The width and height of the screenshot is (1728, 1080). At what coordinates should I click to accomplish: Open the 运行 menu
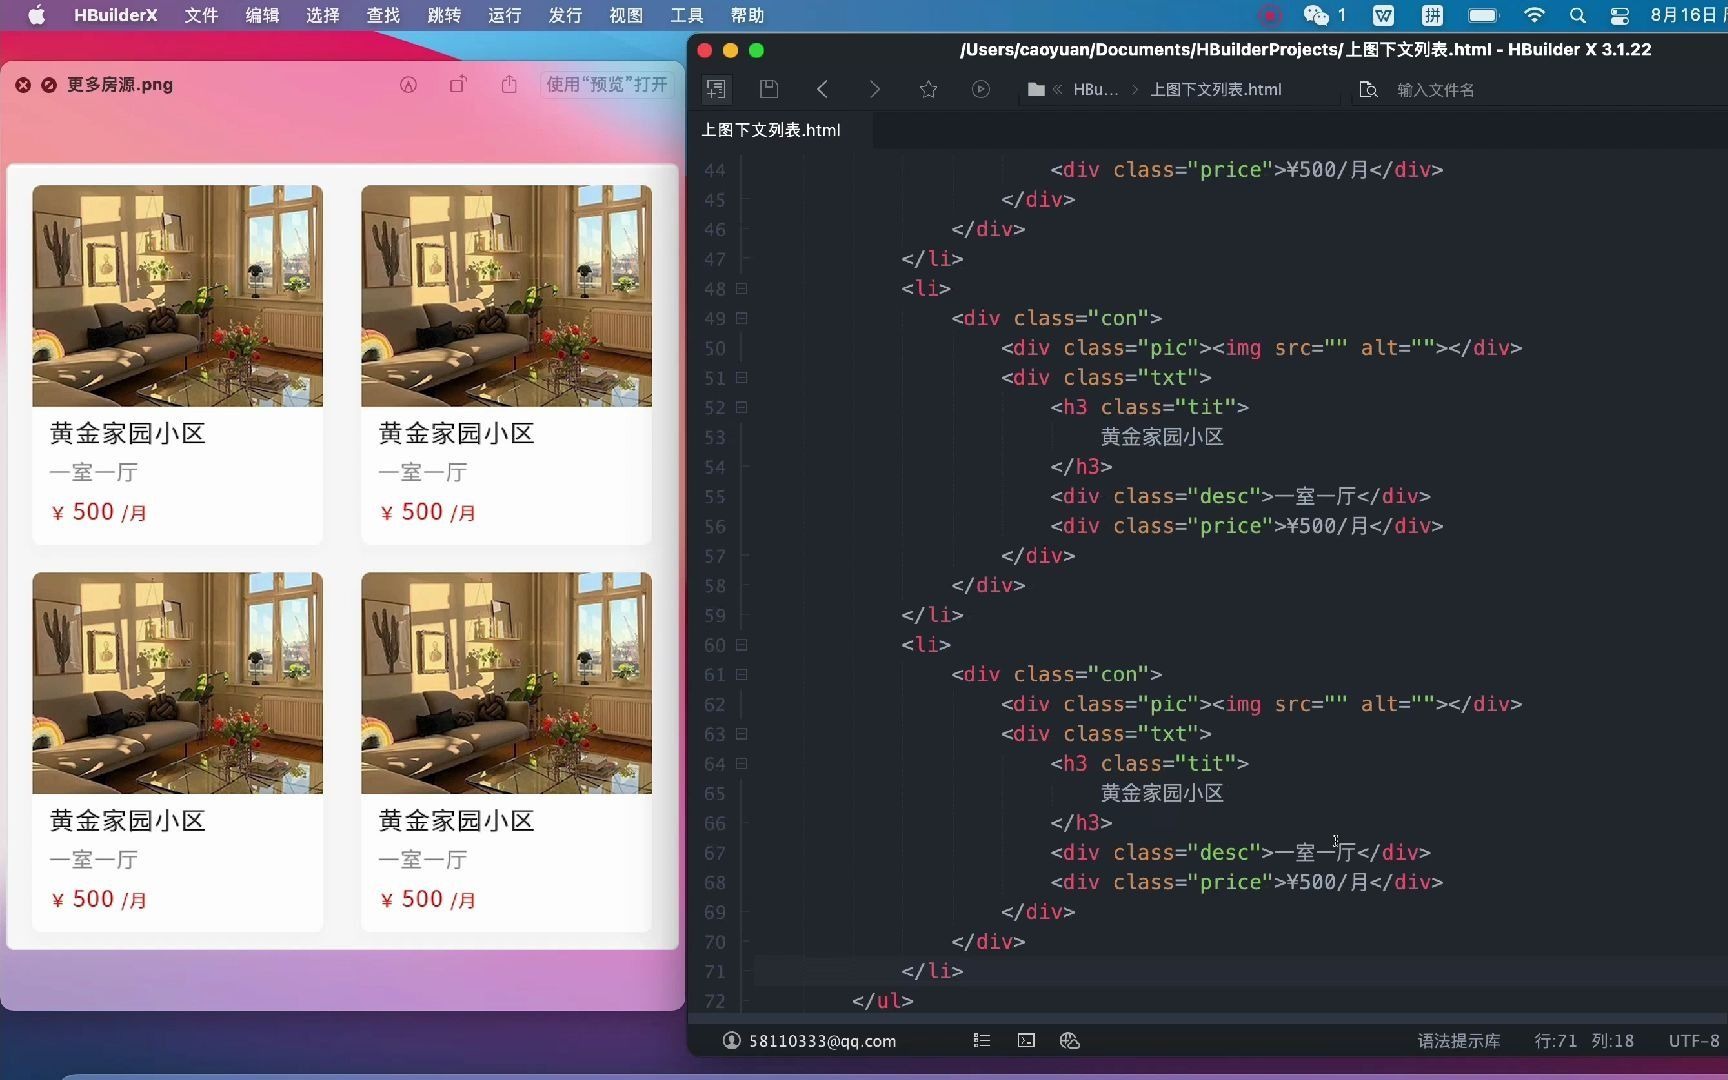coord(504,15)
